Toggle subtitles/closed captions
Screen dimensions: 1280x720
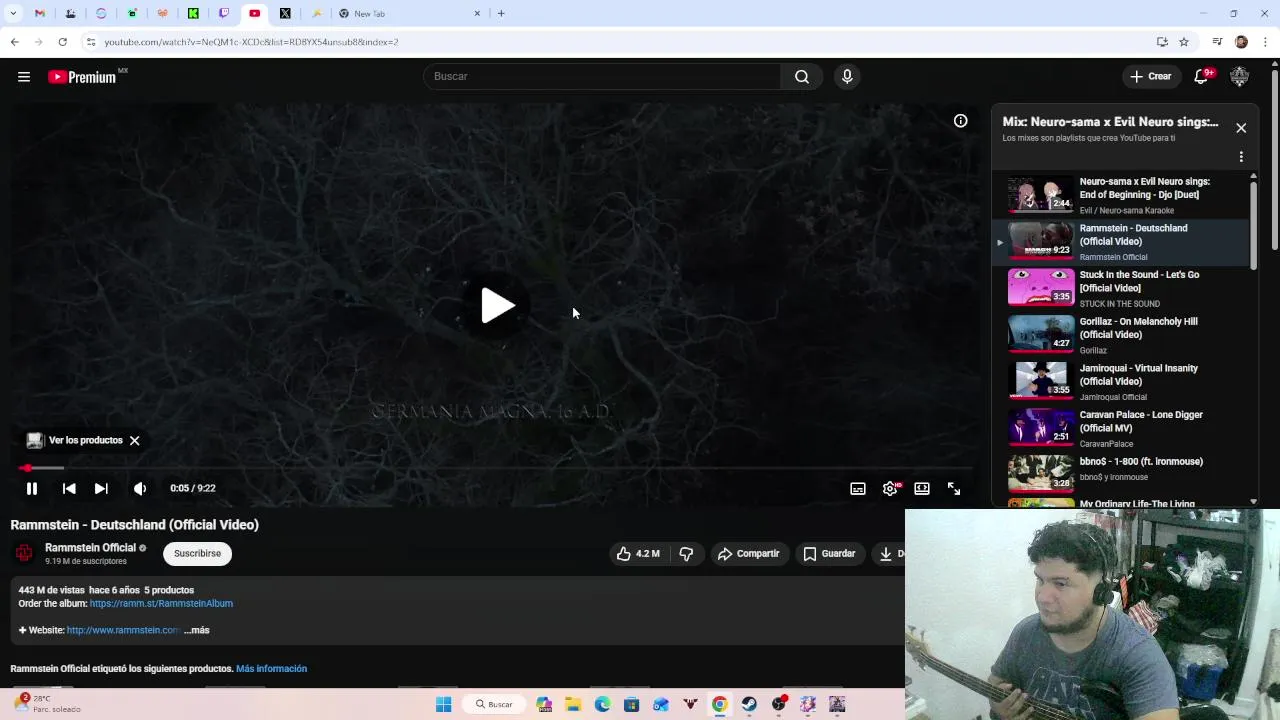[x=858, y=488]
